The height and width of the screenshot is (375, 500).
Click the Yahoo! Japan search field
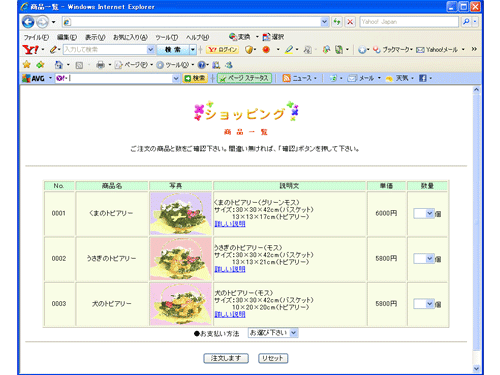[409, 22]
